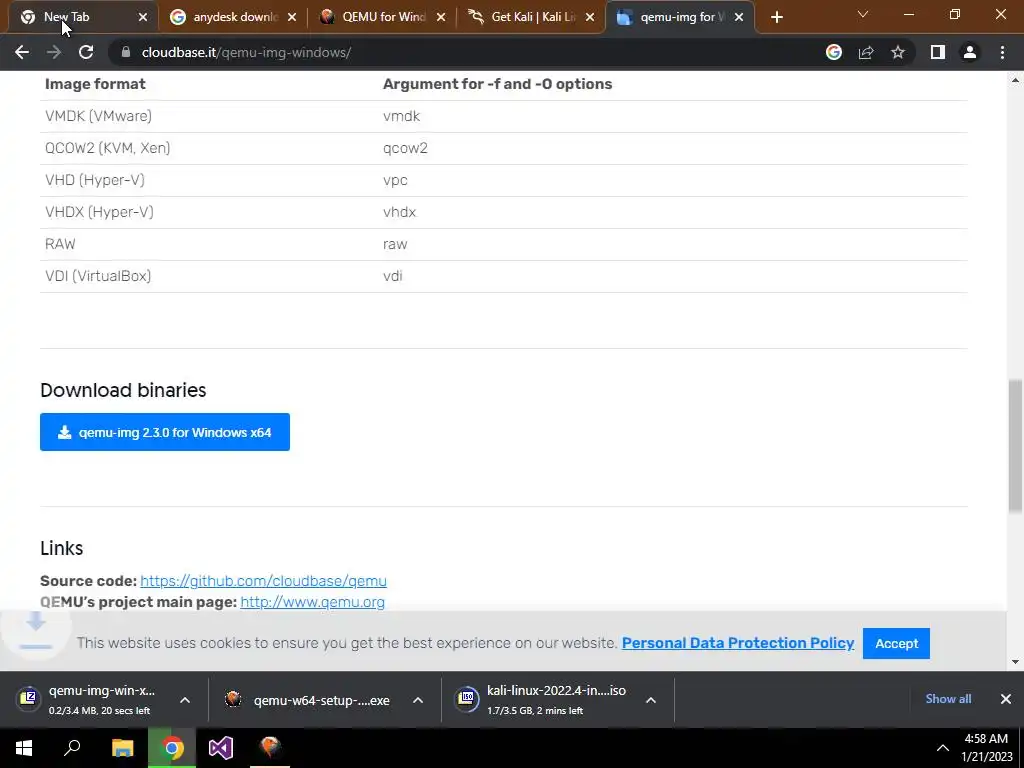
Task: Close the qemu-img for Windows tab
Action: [x=739, y=18]
